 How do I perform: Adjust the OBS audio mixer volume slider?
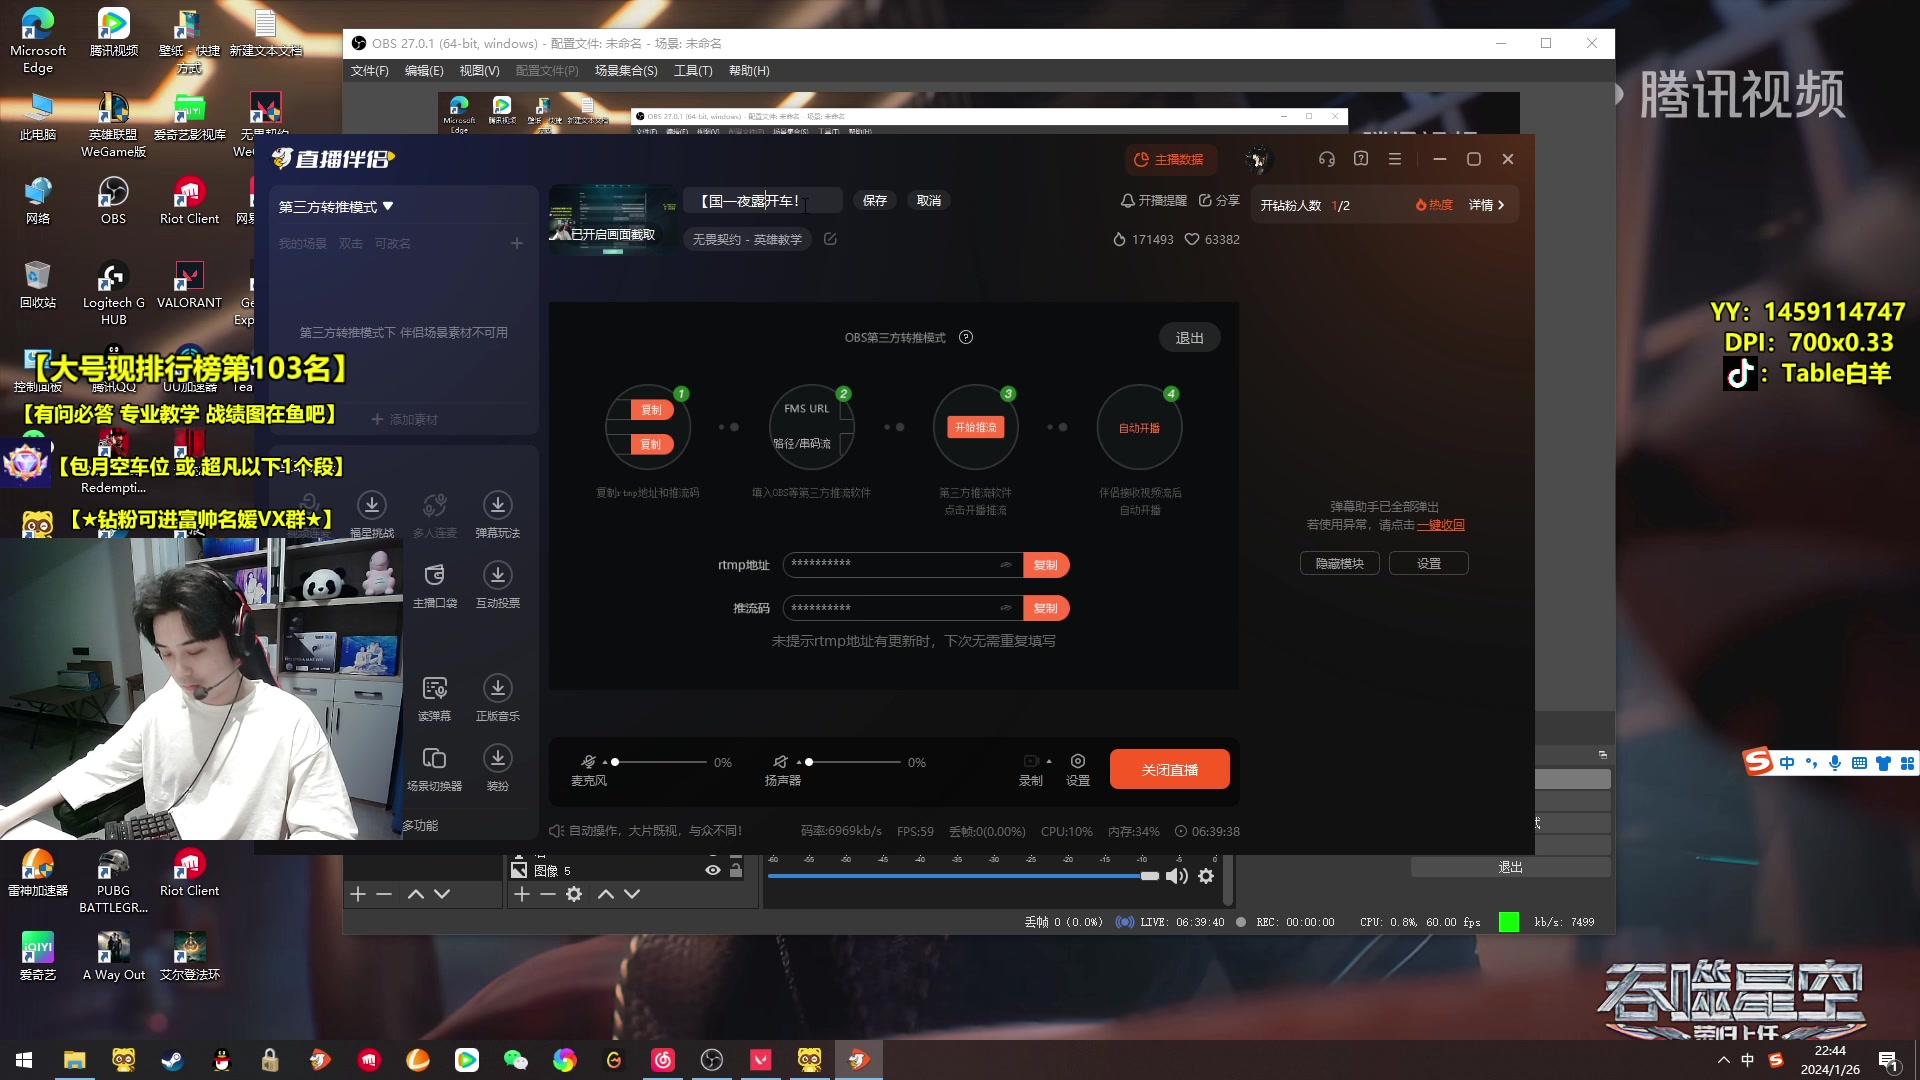1149,876
